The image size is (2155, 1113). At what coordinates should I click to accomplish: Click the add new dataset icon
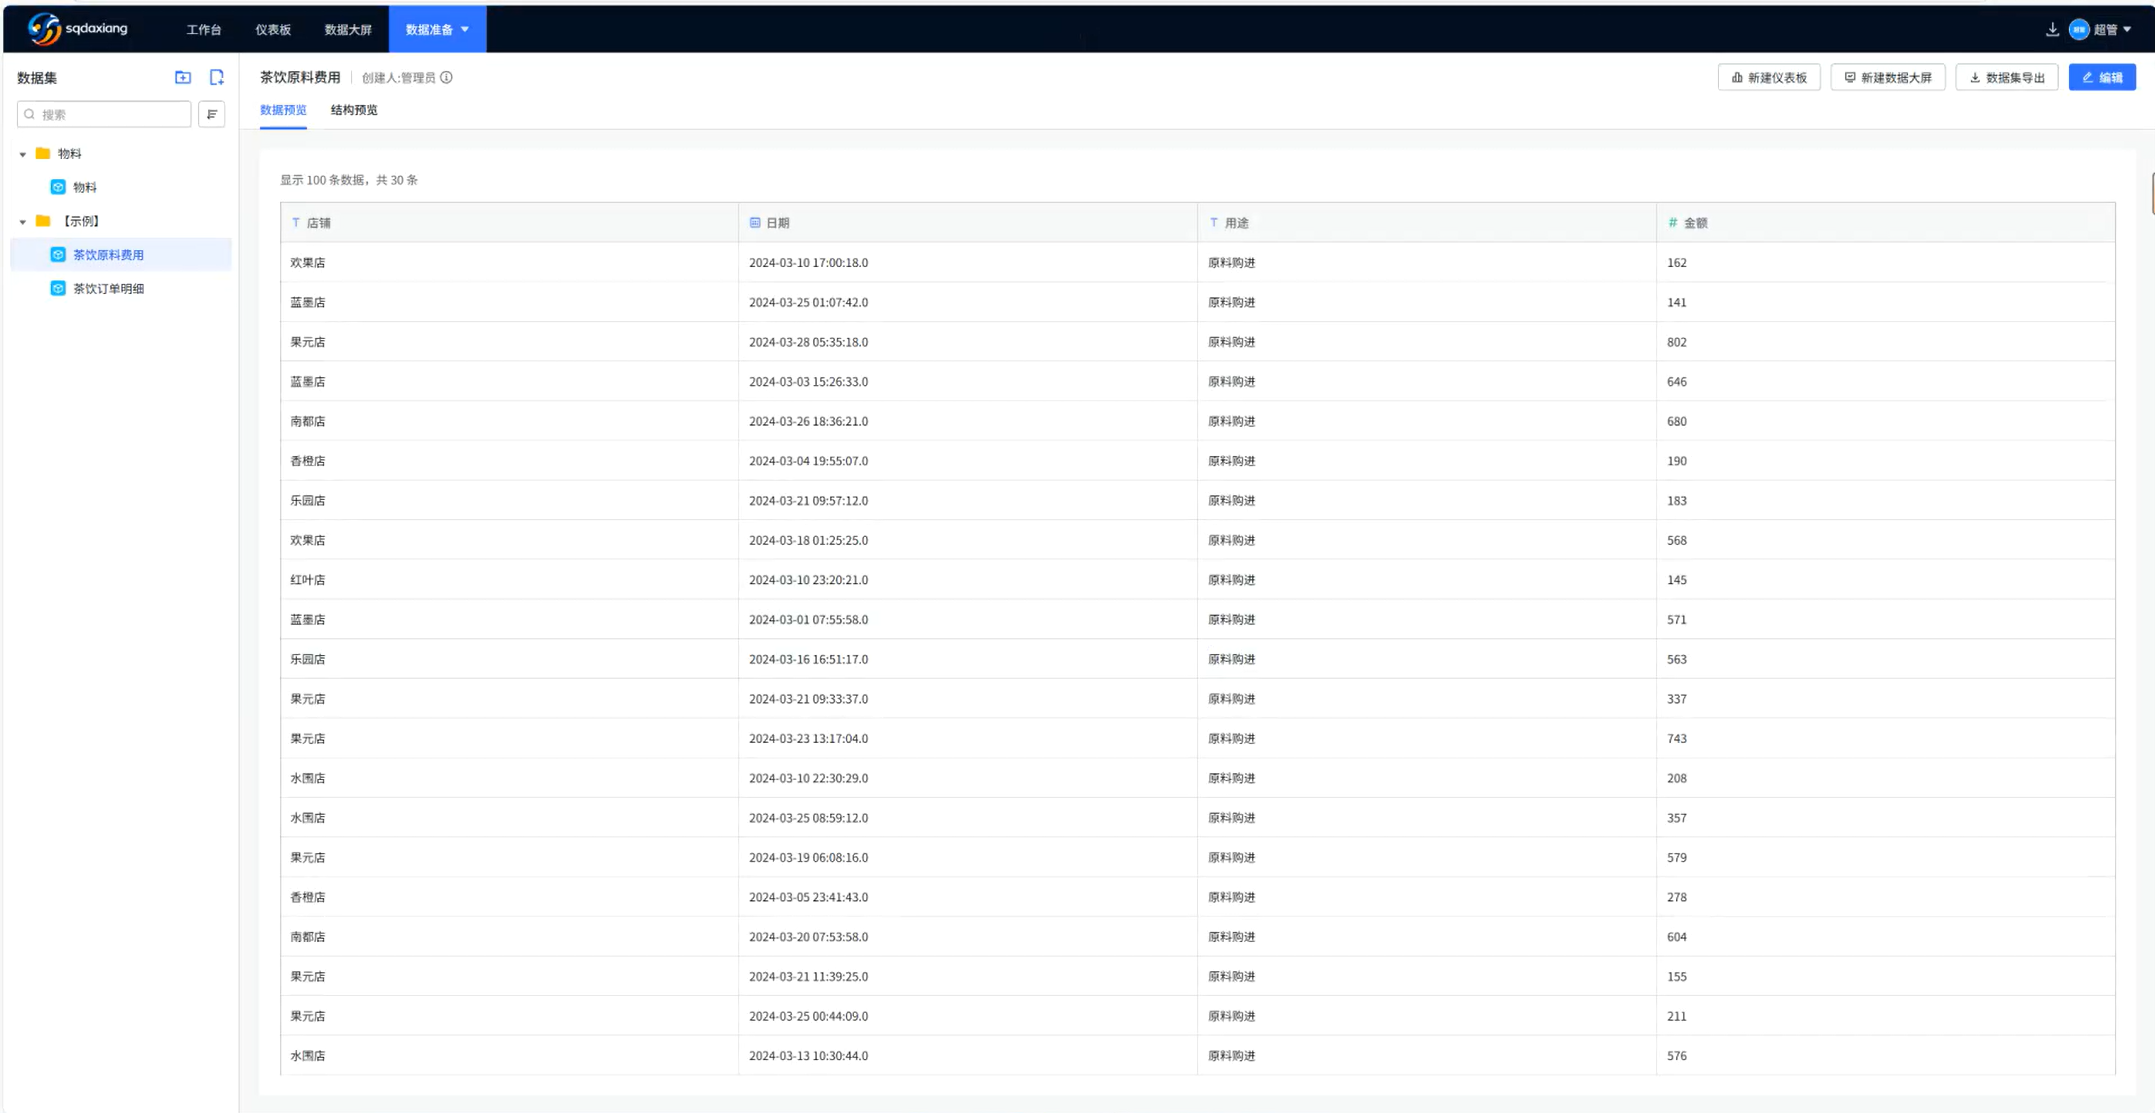pos(216,77)
